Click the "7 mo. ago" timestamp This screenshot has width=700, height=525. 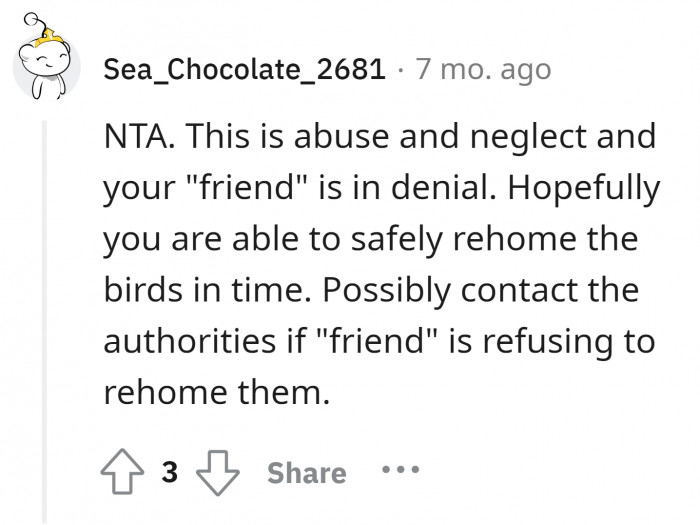click(482, 69)
